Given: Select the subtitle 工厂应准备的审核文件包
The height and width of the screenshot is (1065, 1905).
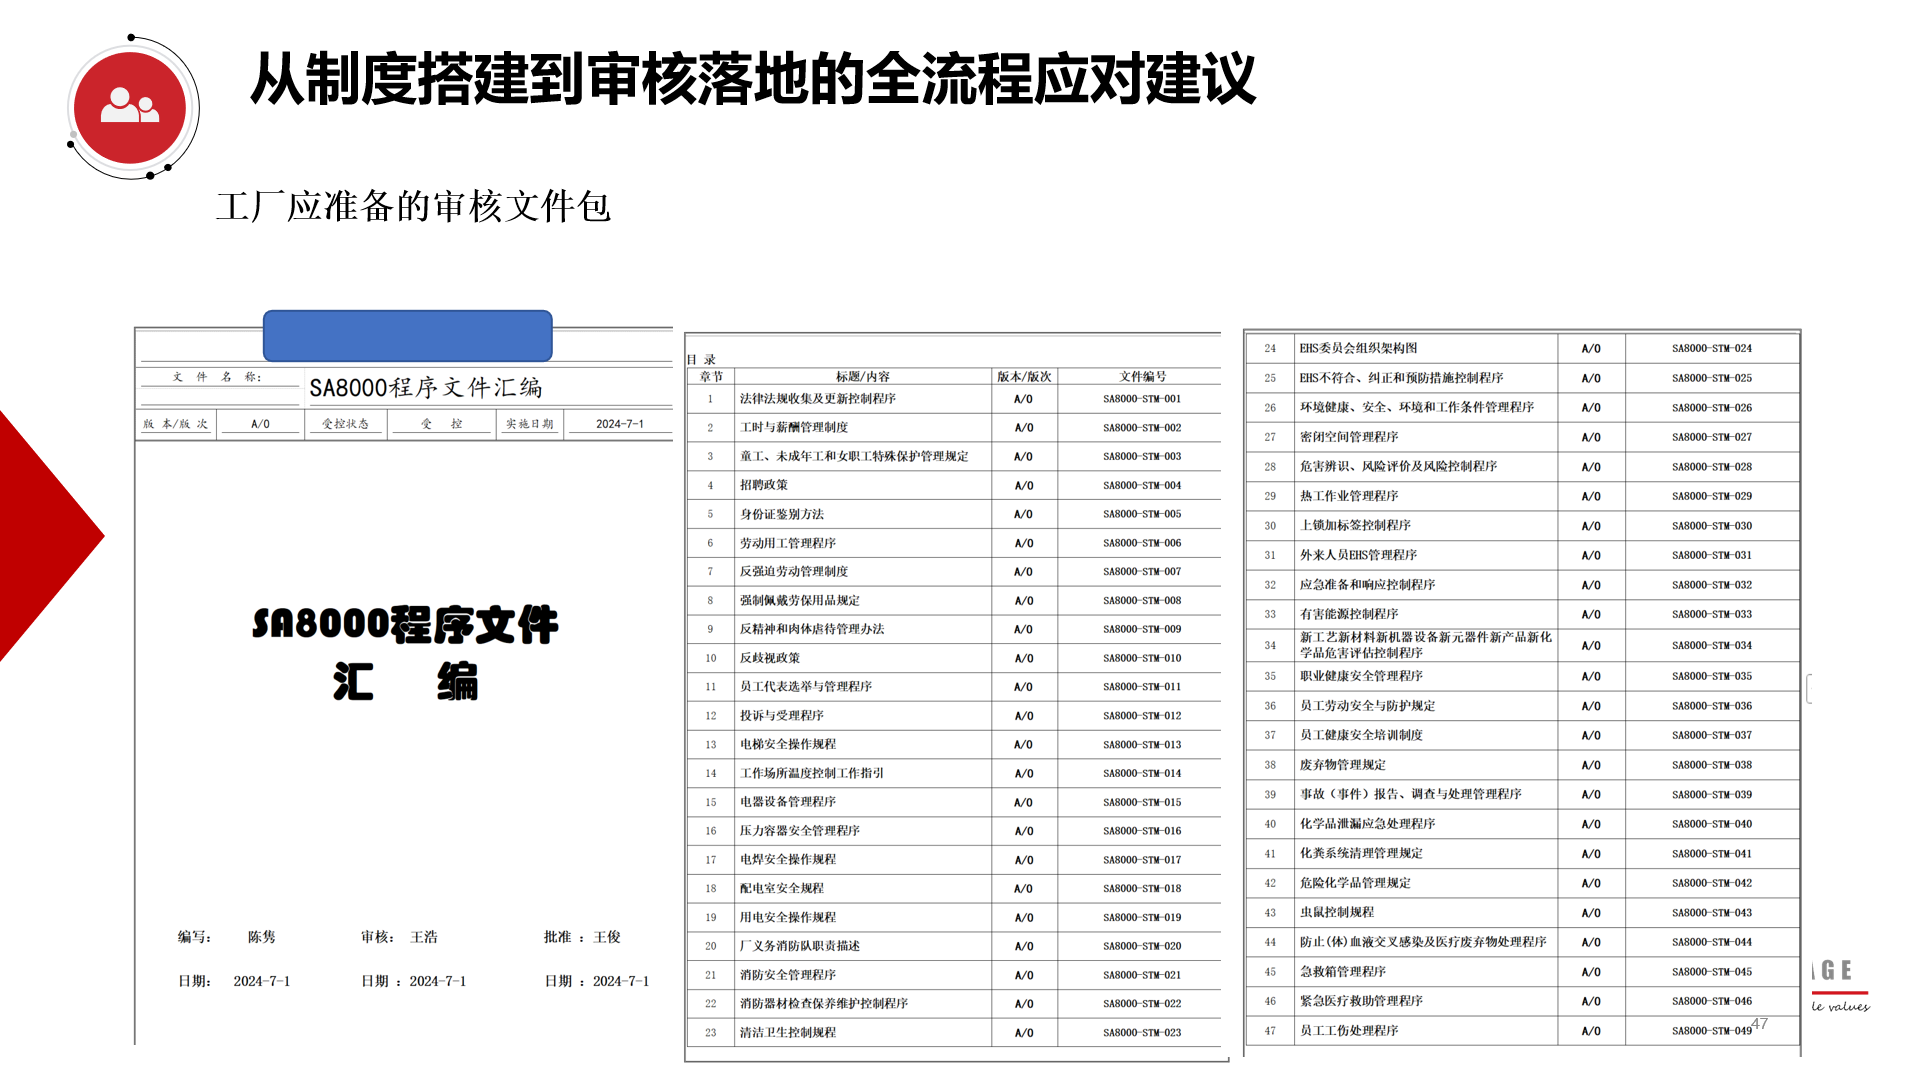Looking at the screenshot, I should (x=413, y=207).
